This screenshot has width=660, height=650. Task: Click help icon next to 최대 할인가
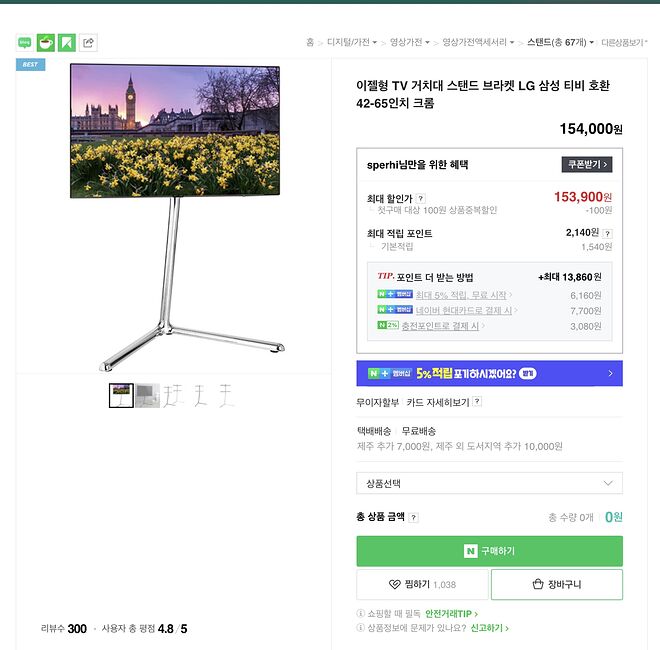click(421, 199)
